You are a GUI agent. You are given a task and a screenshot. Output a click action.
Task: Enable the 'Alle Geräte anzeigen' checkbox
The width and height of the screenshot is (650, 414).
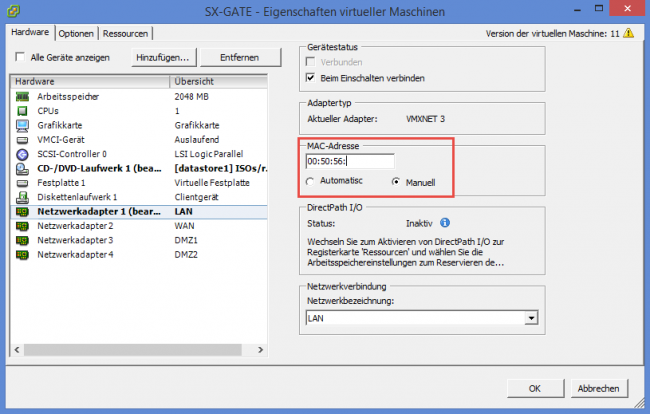click(x=21, y=58)
